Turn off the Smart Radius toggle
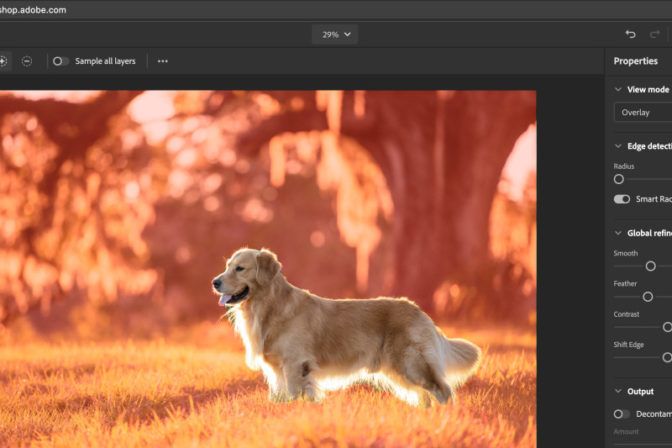672x448 pixels. coord(622,199)
